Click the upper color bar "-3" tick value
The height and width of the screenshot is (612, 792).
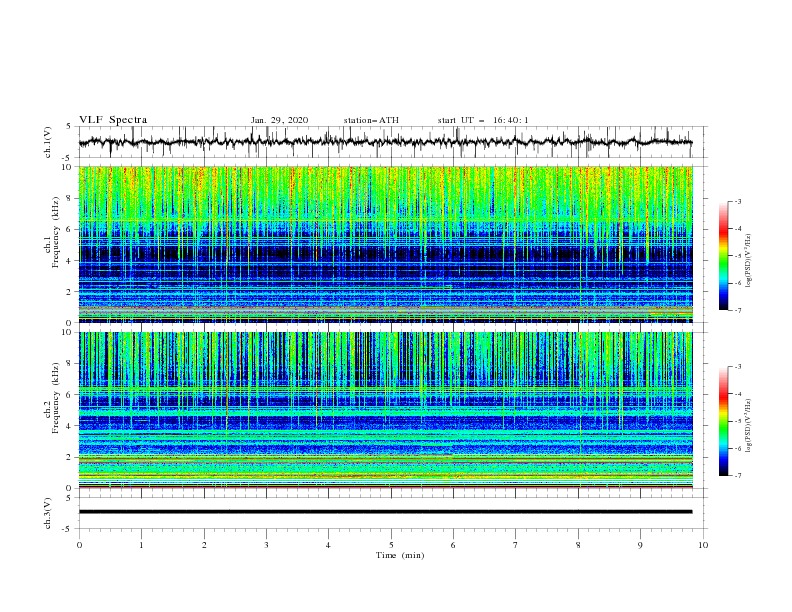(x=738, y=201)
